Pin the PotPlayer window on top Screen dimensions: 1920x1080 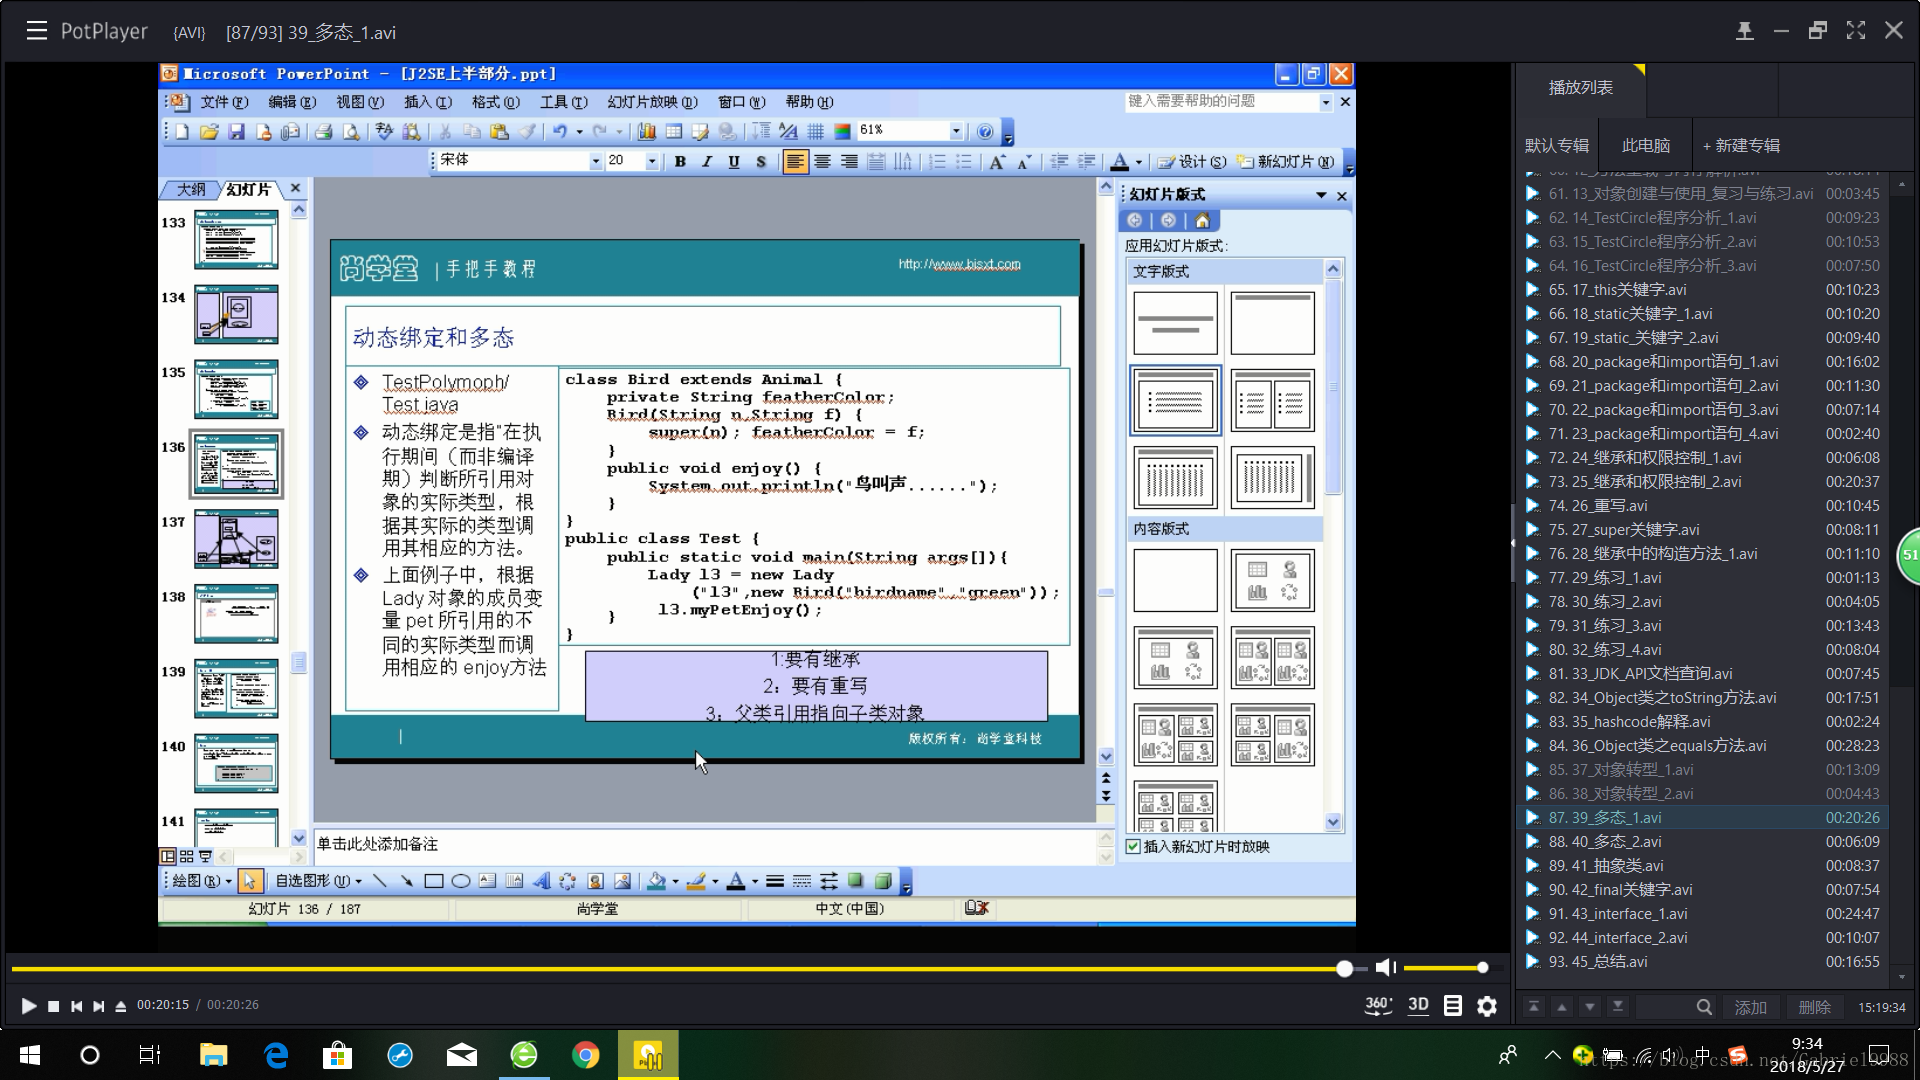(x=1744, y=31)
